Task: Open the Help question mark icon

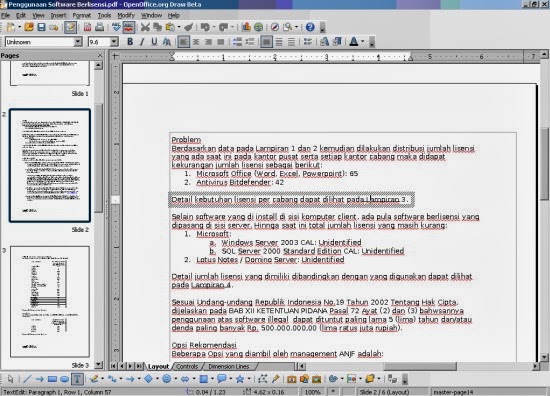Action: (310, 27)
